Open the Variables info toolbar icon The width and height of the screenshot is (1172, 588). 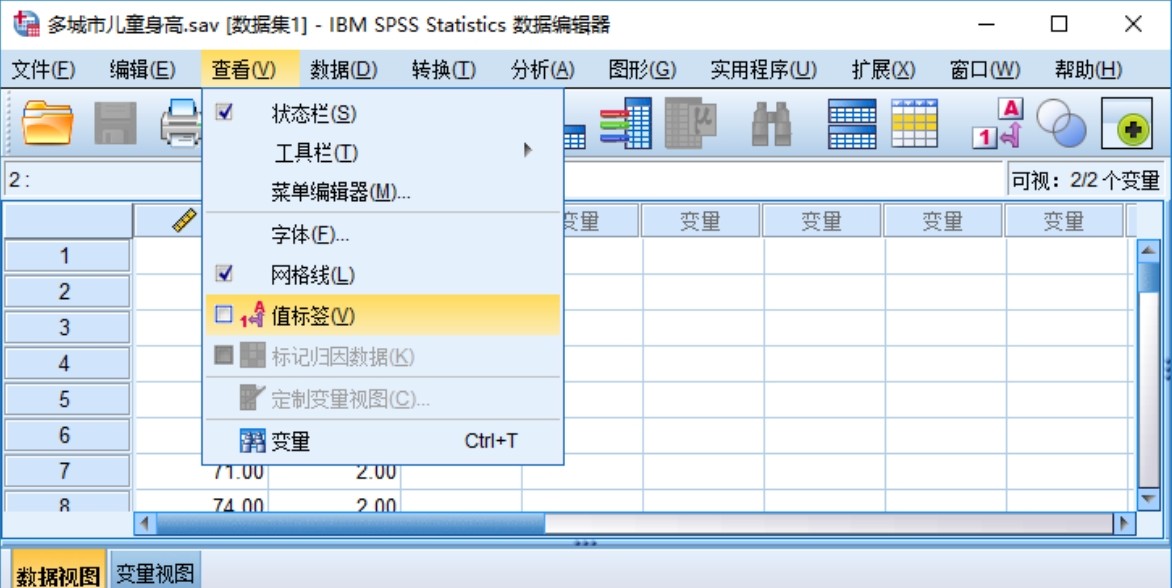626,123
